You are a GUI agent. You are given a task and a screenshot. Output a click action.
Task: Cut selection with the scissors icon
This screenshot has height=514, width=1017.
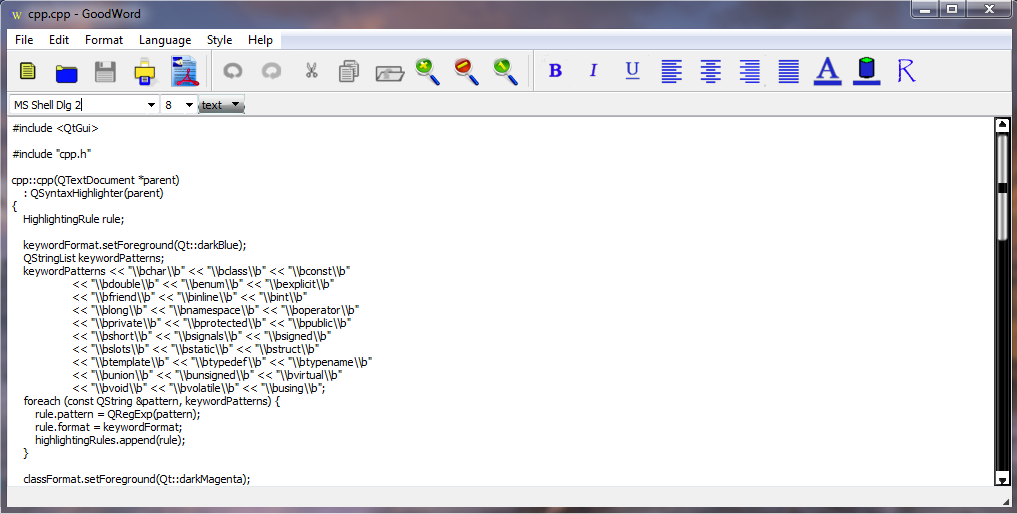click(311, 70)
